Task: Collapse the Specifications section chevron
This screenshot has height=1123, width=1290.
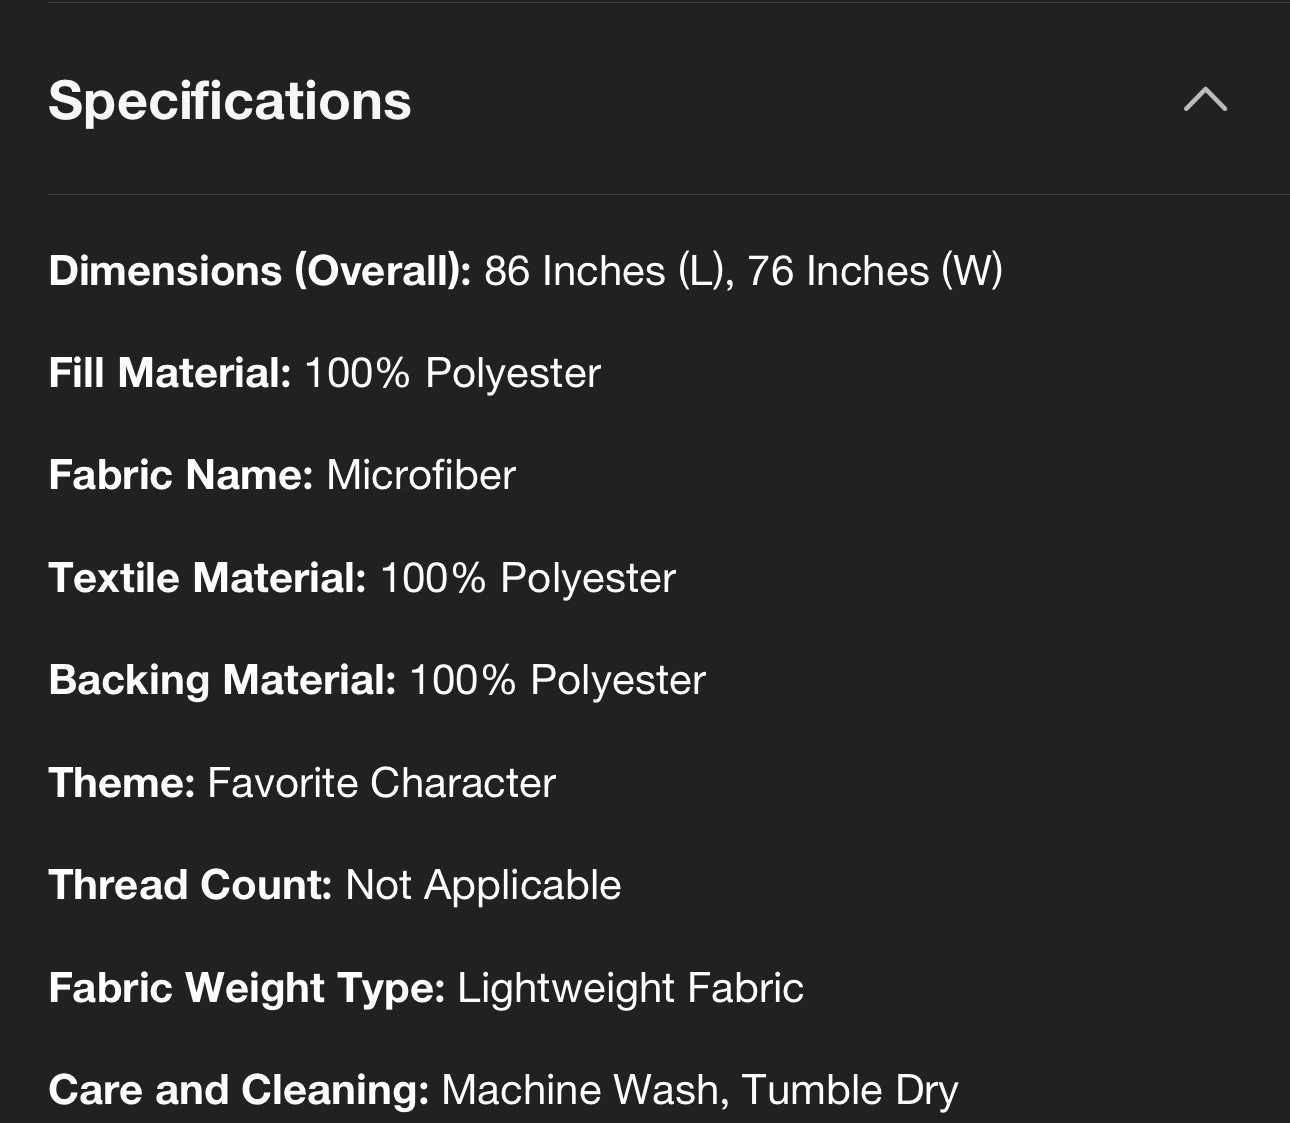Action: point(1205,99)
